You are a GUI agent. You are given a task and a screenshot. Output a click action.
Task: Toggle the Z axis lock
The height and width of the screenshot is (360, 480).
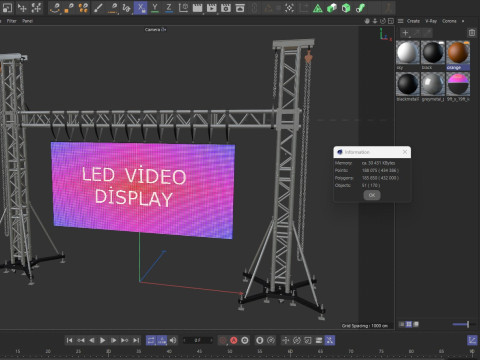click(x=169, y=7)
